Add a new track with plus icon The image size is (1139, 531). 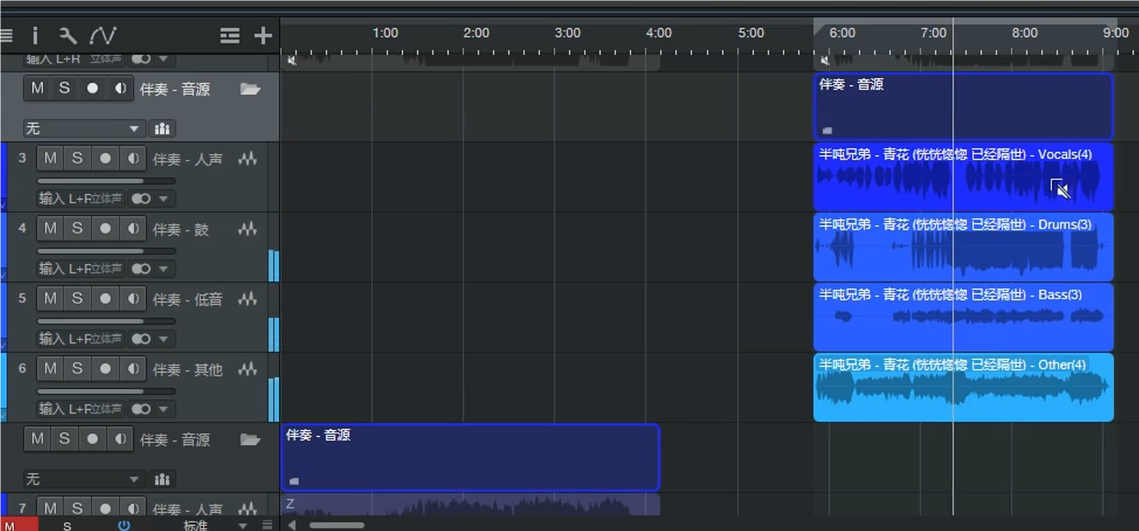point(263,36)
